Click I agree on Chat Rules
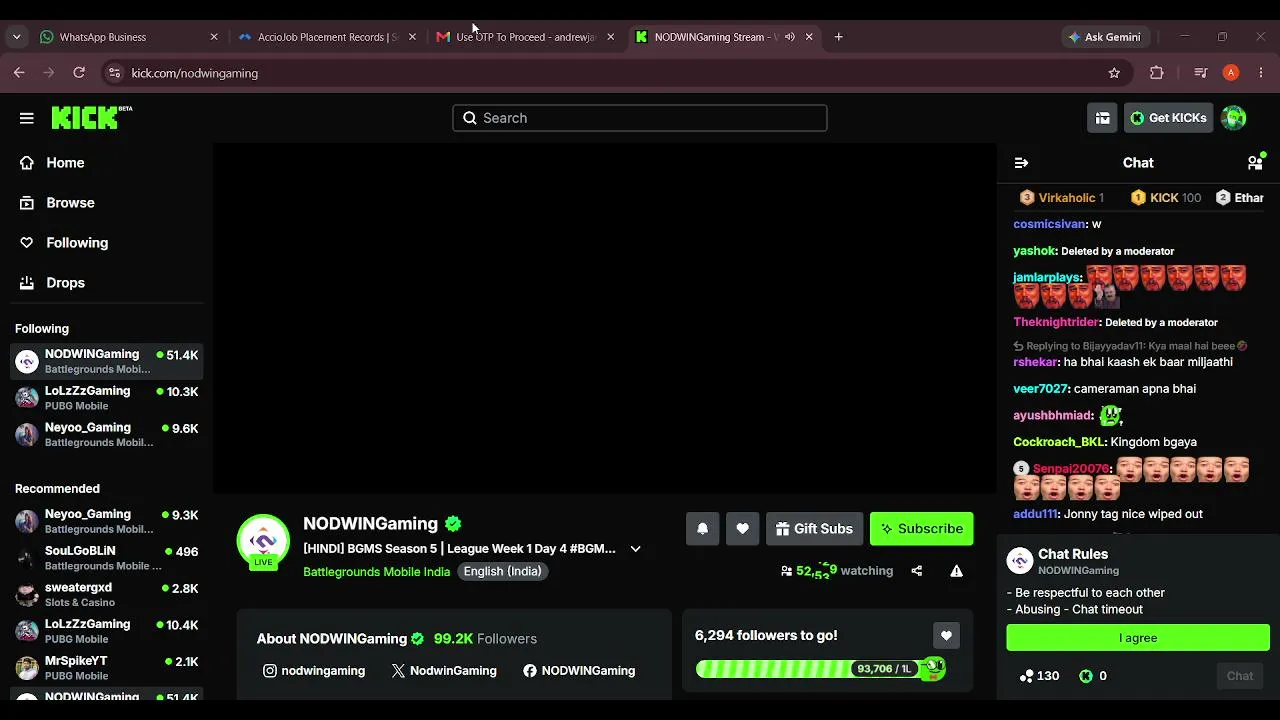Image resolution: width=1280 pixels, height=720 pixels. click(x=1138, y=638)
